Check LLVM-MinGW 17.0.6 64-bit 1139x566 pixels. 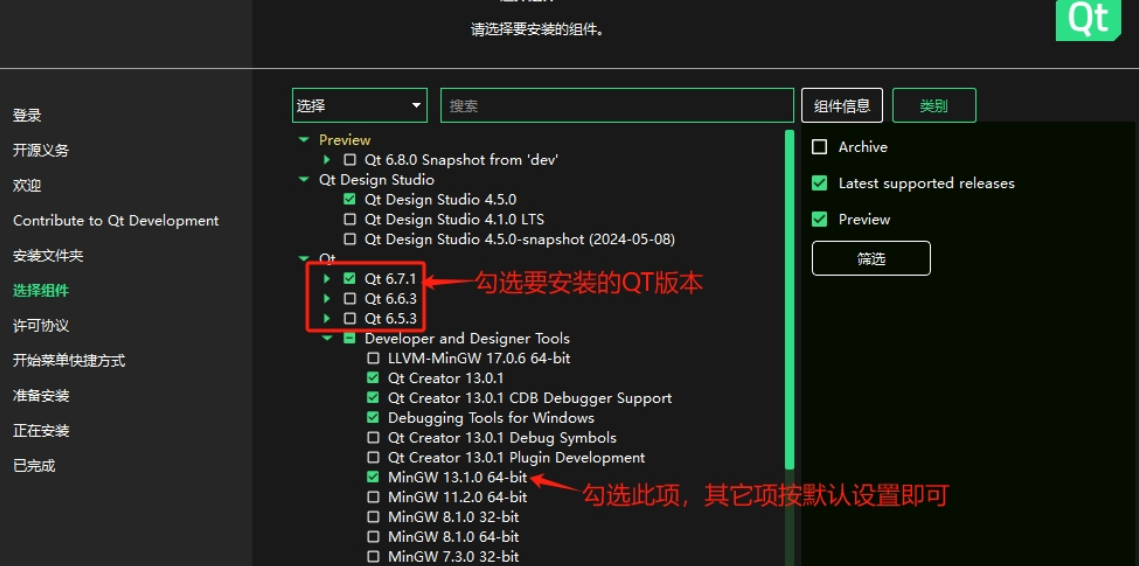coord(373,357)
